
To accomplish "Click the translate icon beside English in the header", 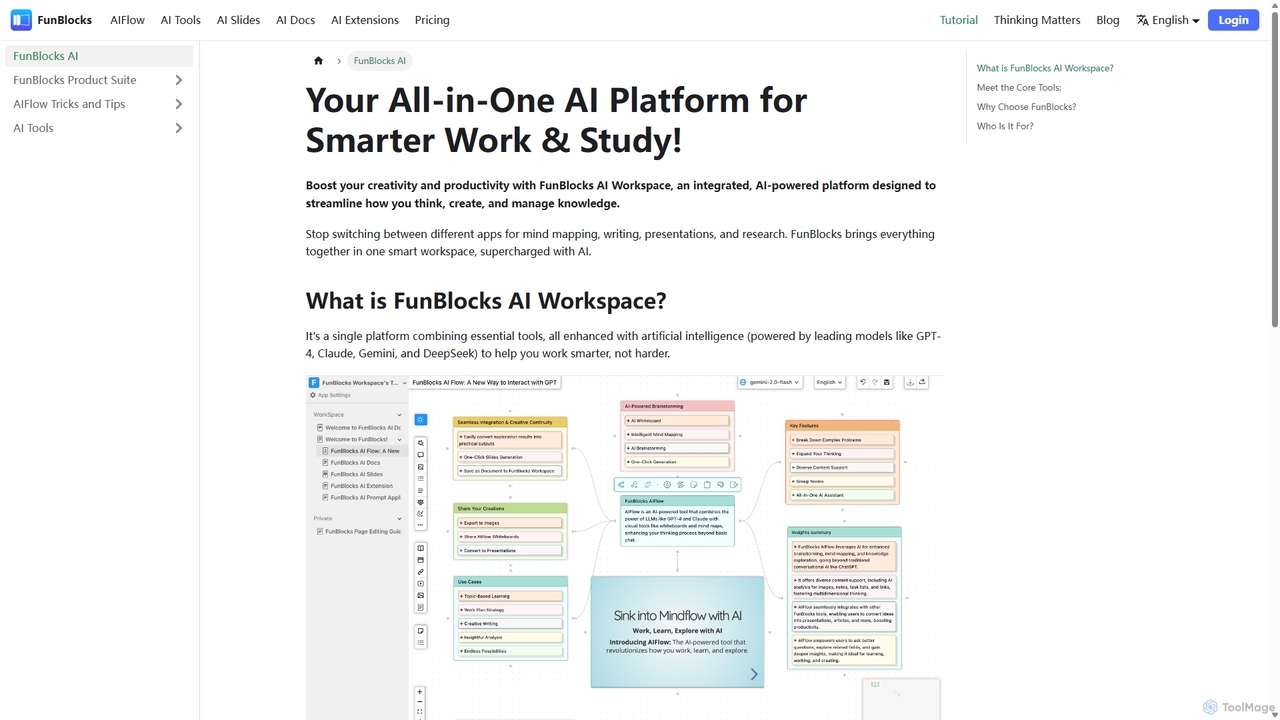I will 1142,20.
